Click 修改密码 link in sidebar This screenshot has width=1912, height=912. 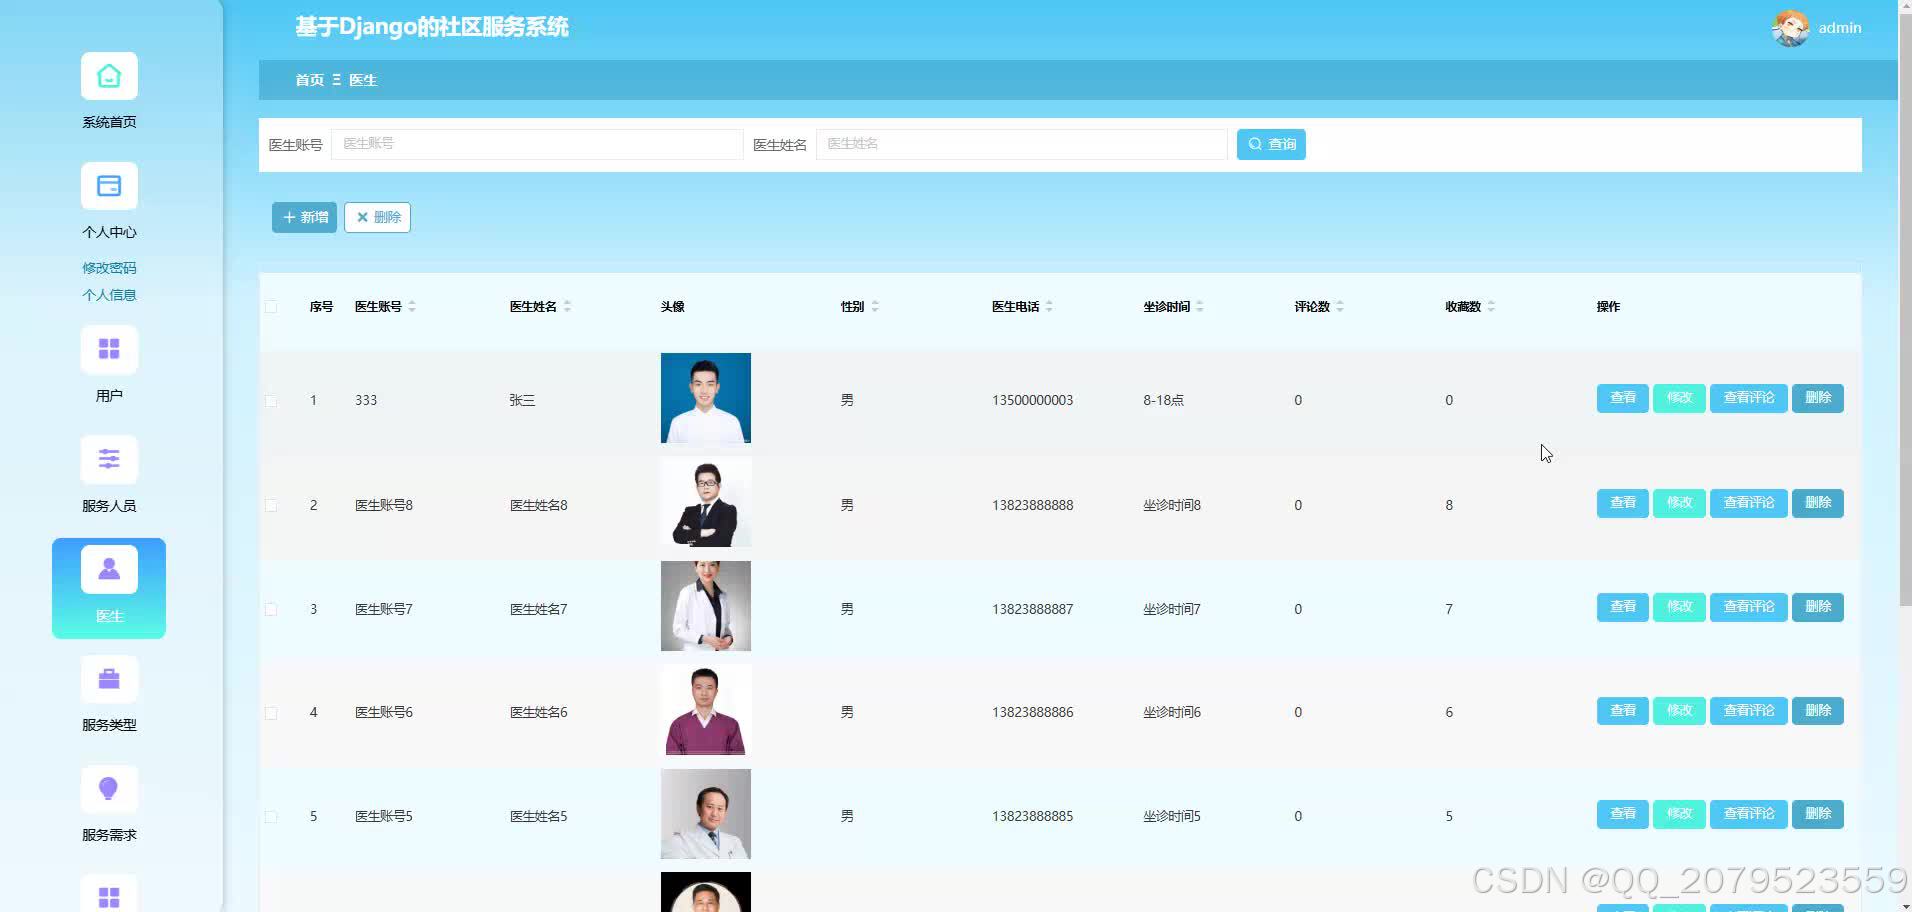click(x=109, y=268)
